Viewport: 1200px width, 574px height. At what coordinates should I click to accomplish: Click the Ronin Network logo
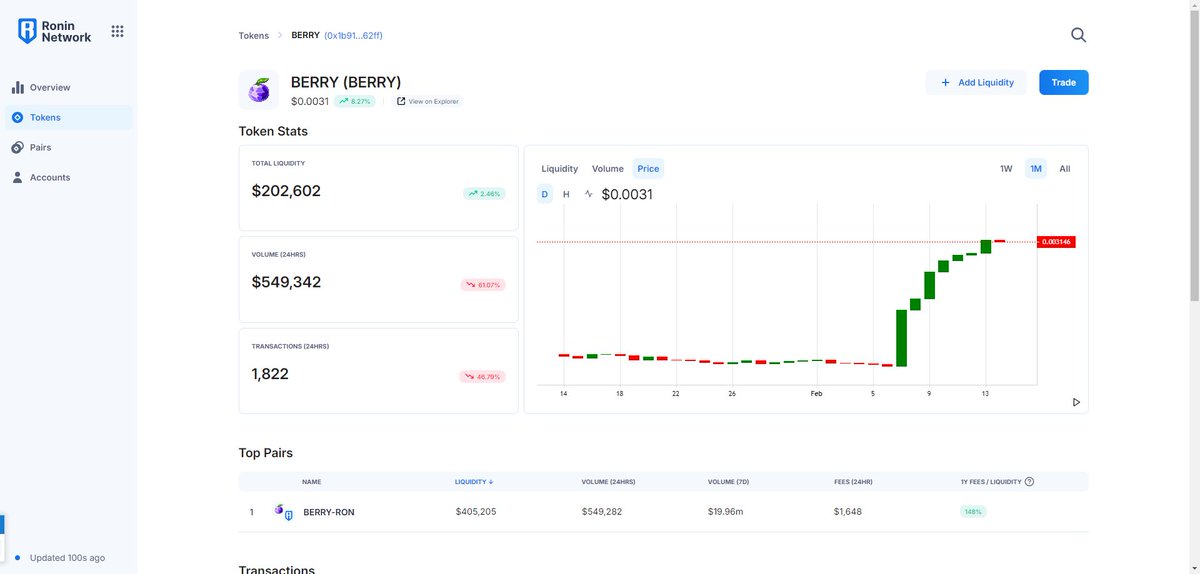click(54, 31)
